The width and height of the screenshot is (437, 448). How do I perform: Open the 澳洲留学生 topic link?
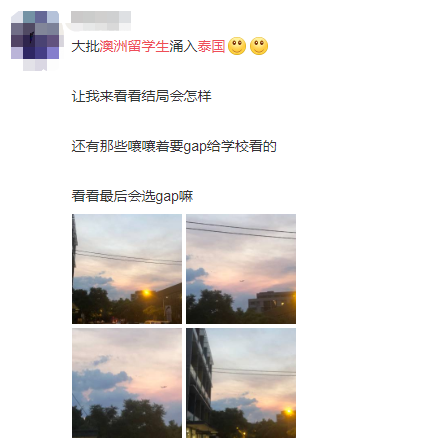point(134,46)
